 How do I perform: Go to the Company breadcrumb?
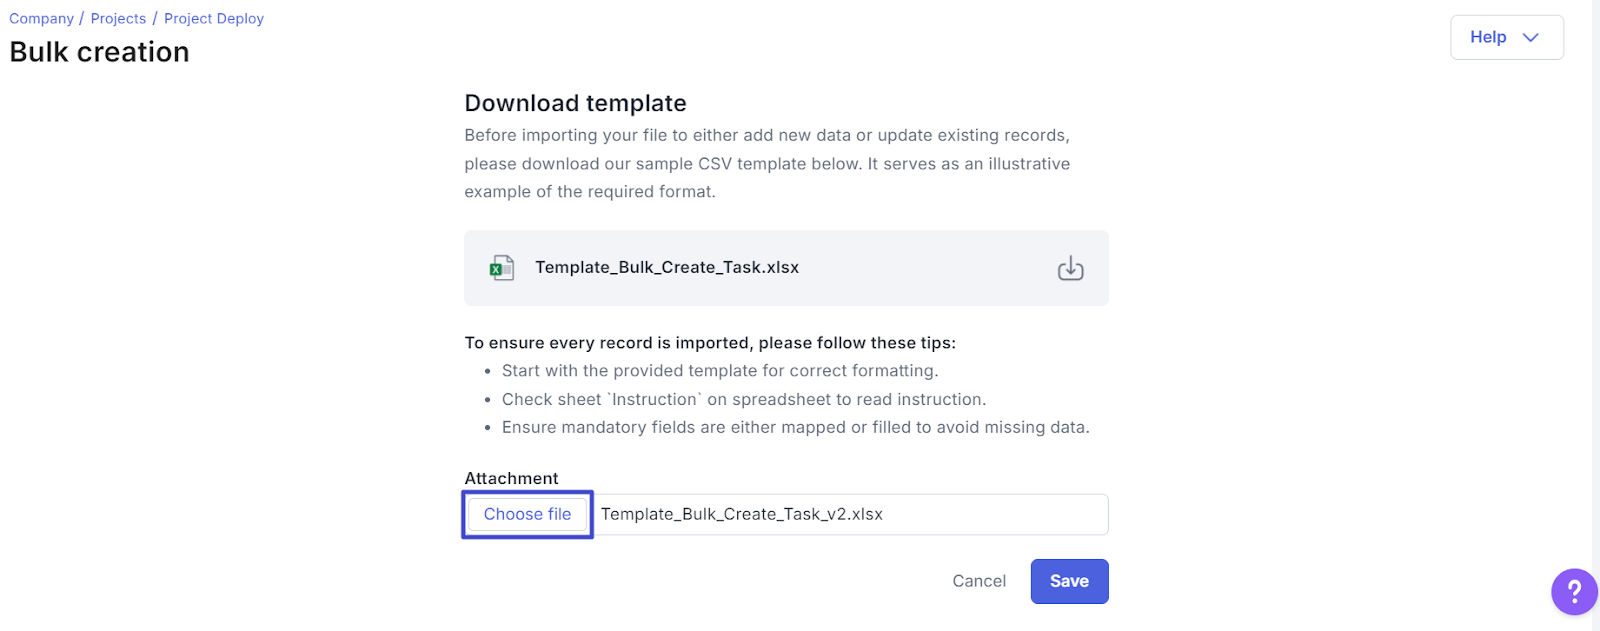41,19
